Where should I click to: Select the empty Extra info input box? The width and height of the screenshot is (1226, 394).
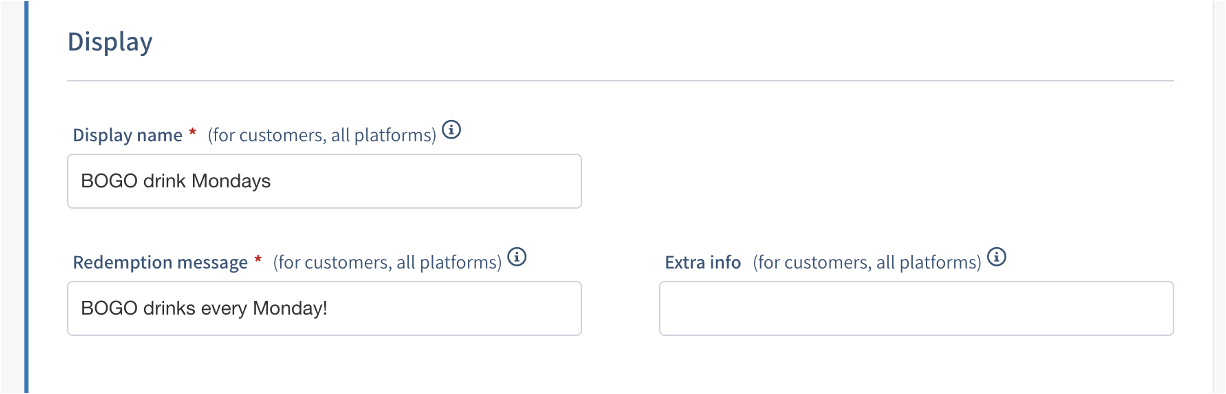[916, 308]
